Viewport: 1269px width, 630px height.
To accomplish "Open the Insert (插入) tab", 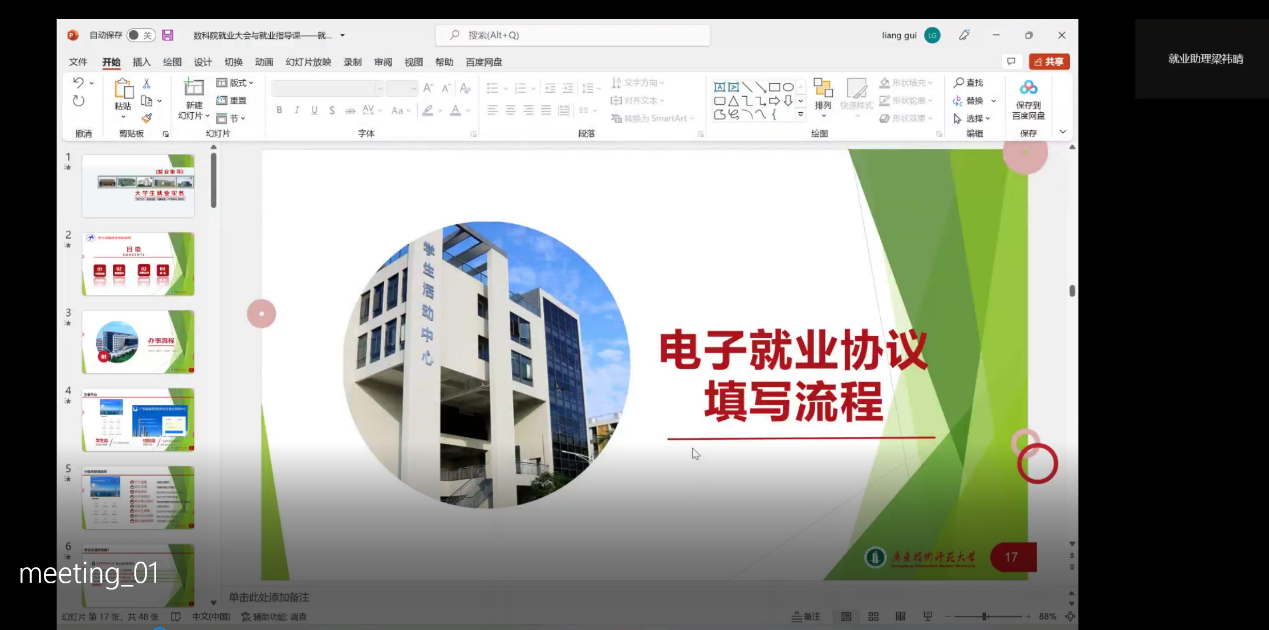I will [142, 62].
